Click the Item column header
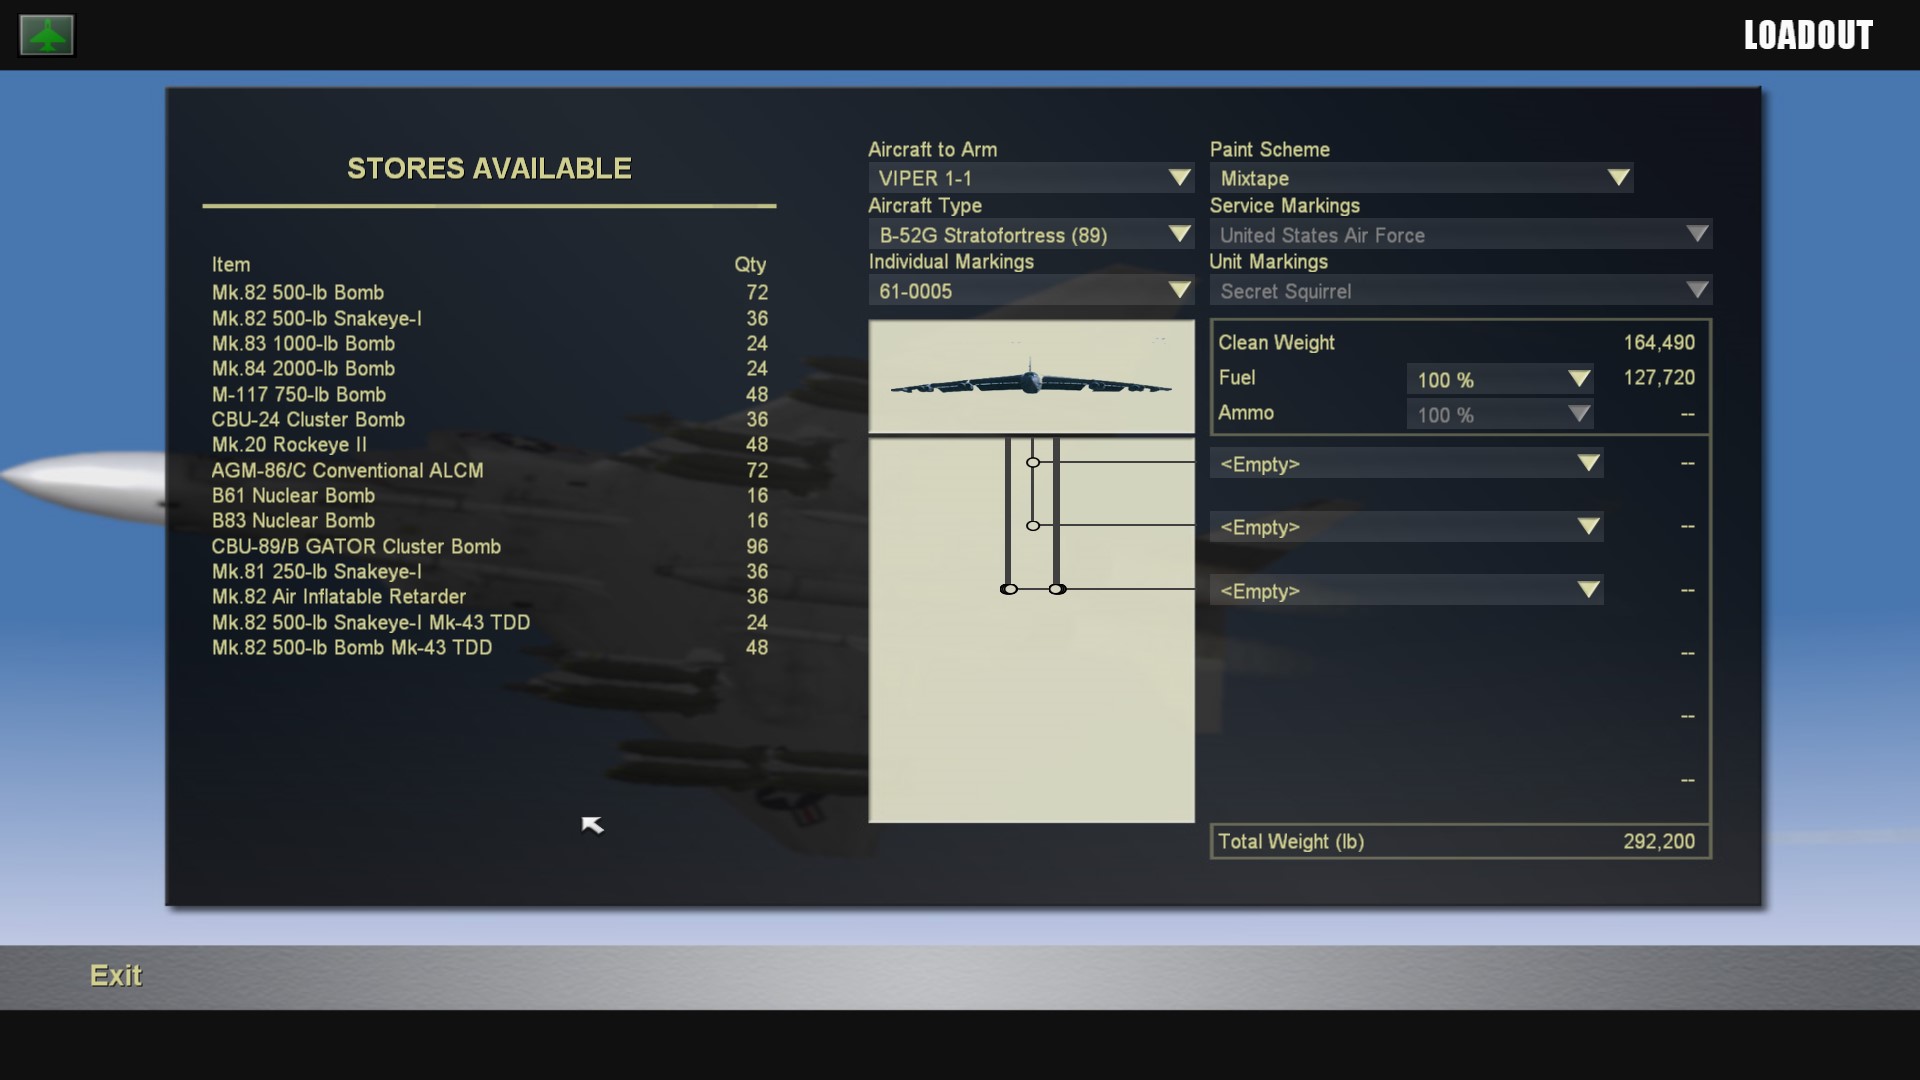This screenshot has width=1920, height=1080. [x=231, y=265]
